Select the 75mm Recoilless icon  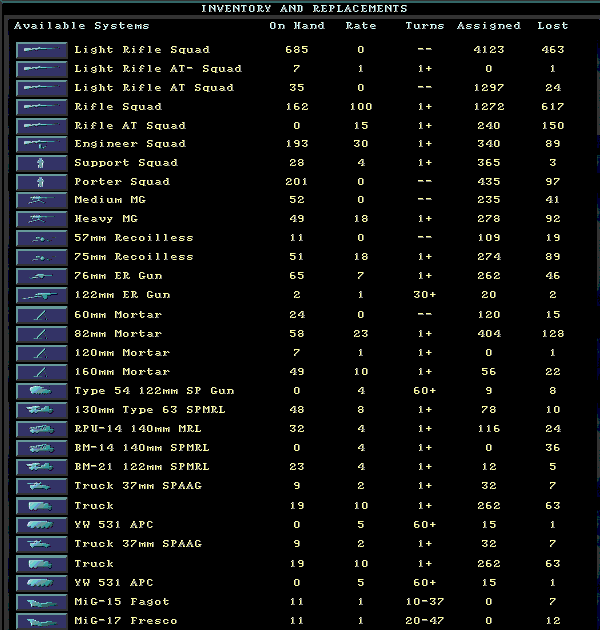[42, 257]
